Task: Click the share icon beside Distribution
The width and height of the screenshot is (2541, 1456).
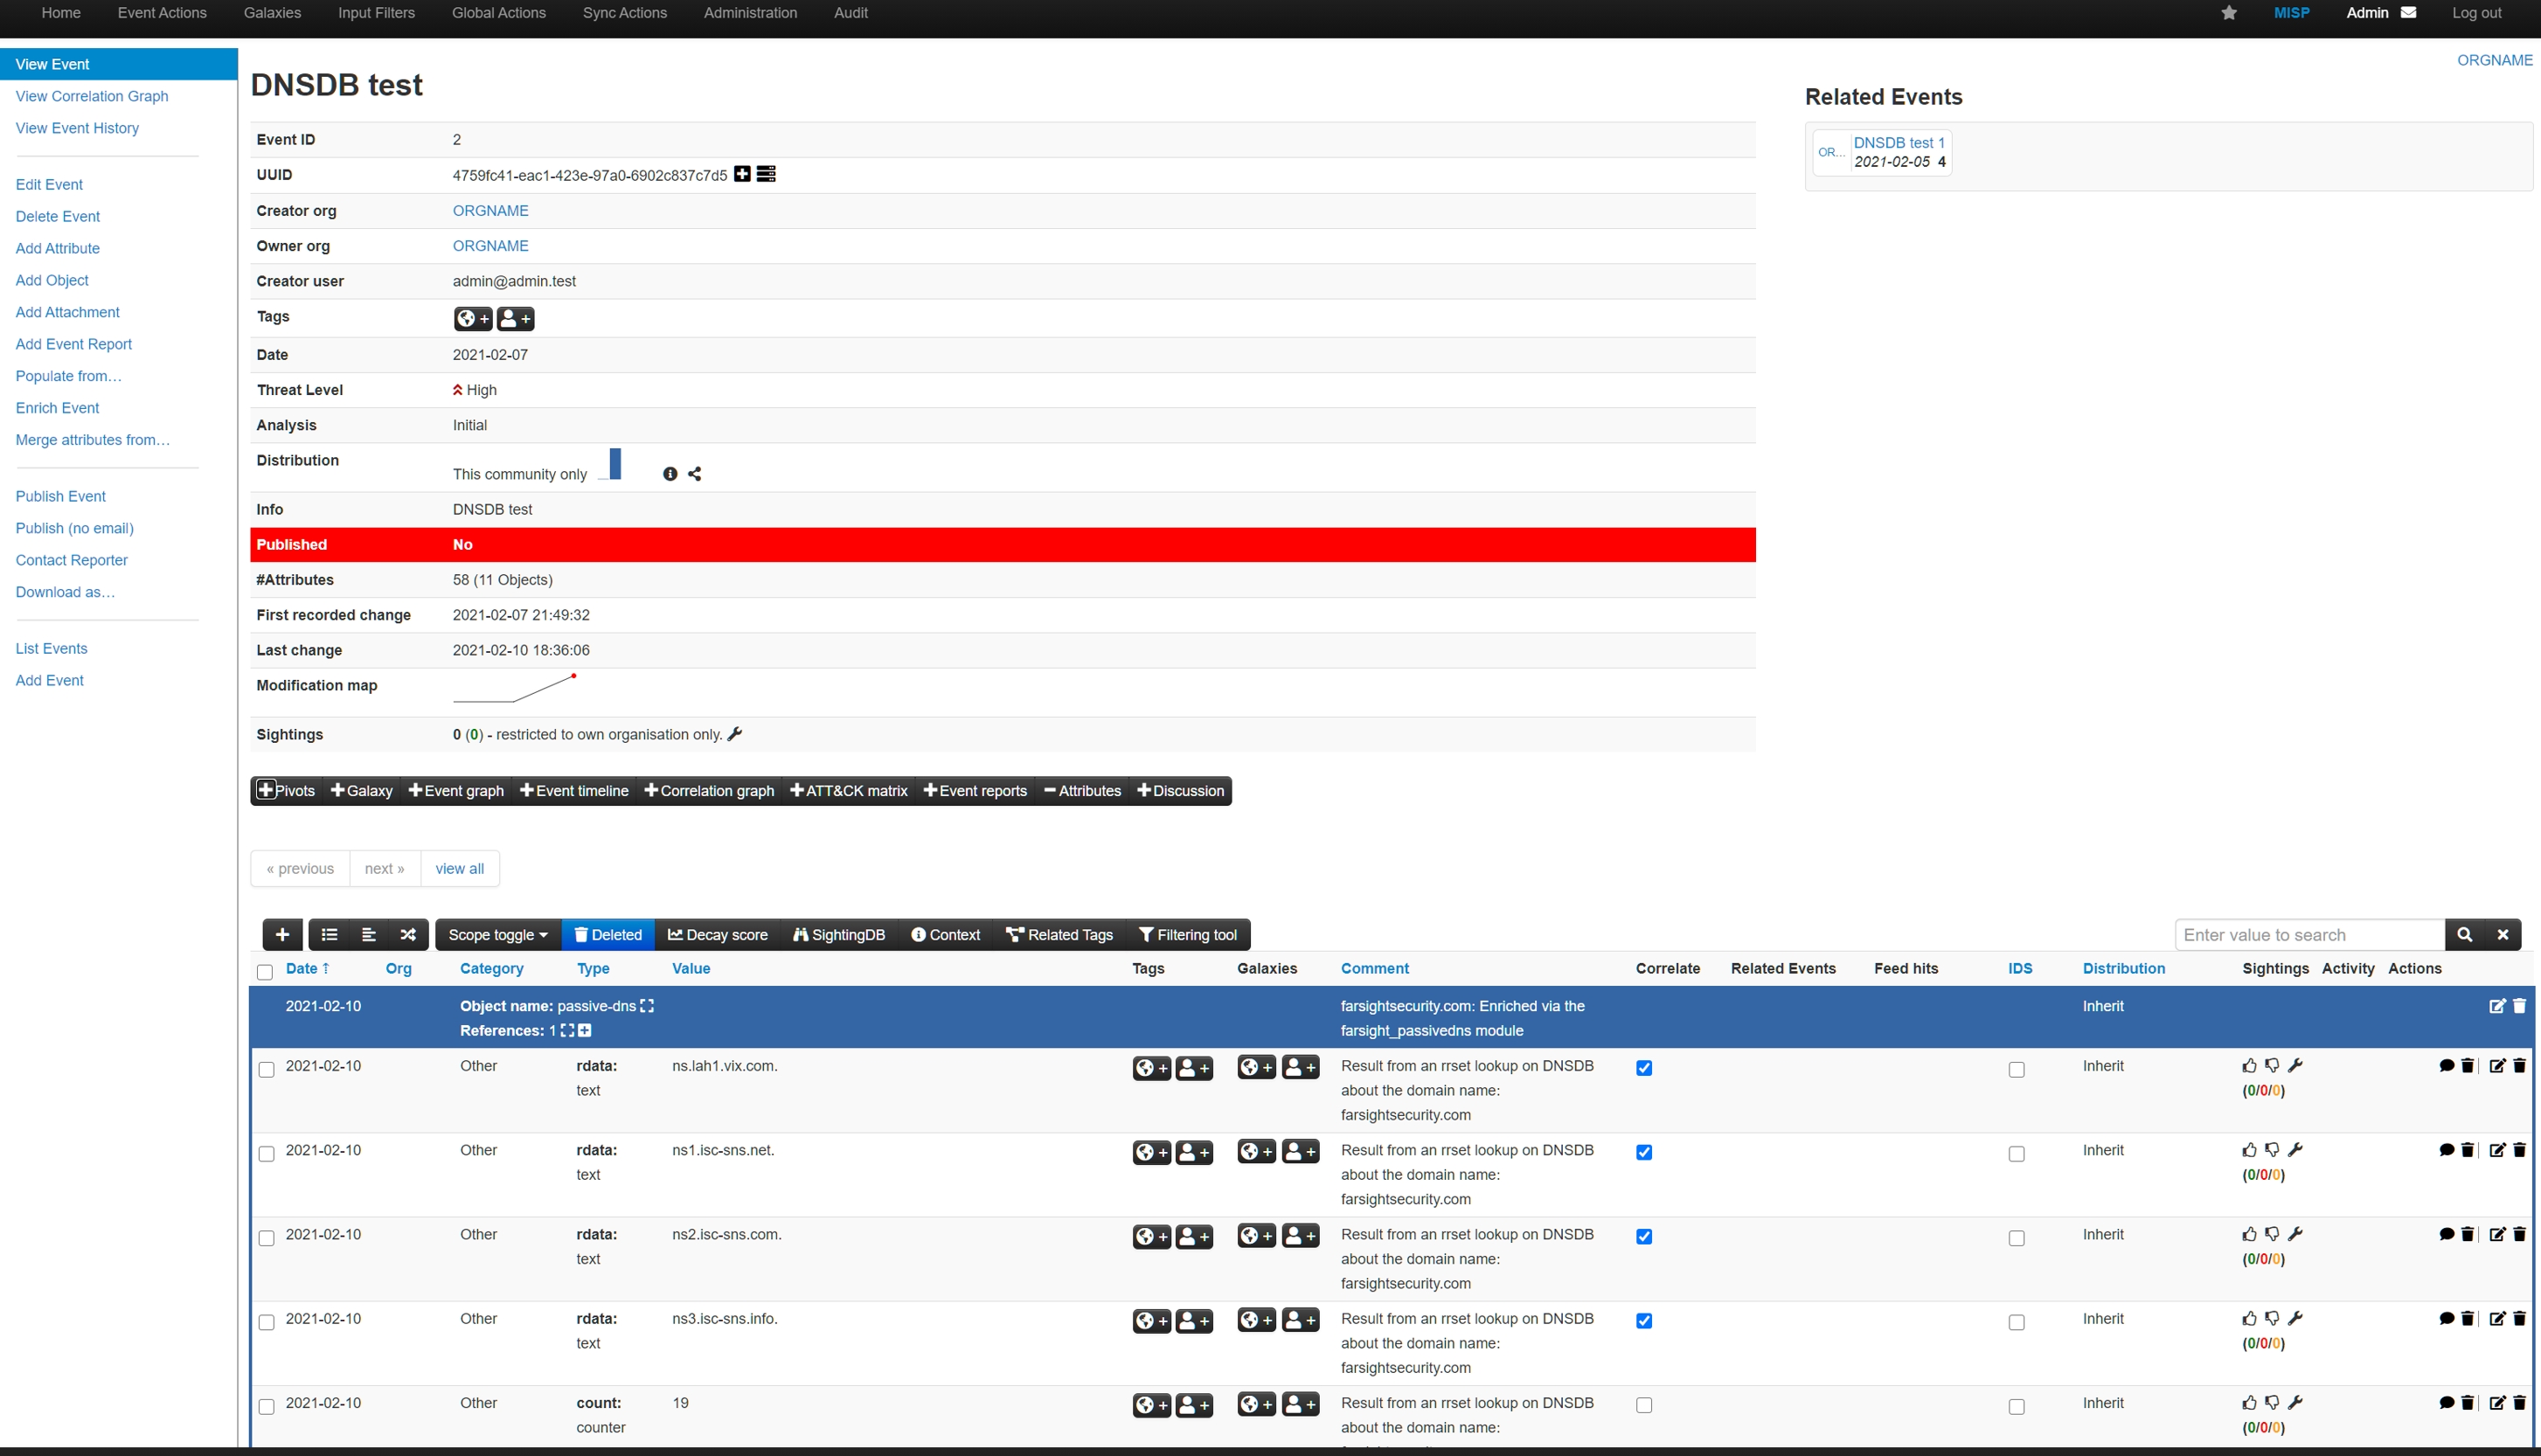Action: 695,474
